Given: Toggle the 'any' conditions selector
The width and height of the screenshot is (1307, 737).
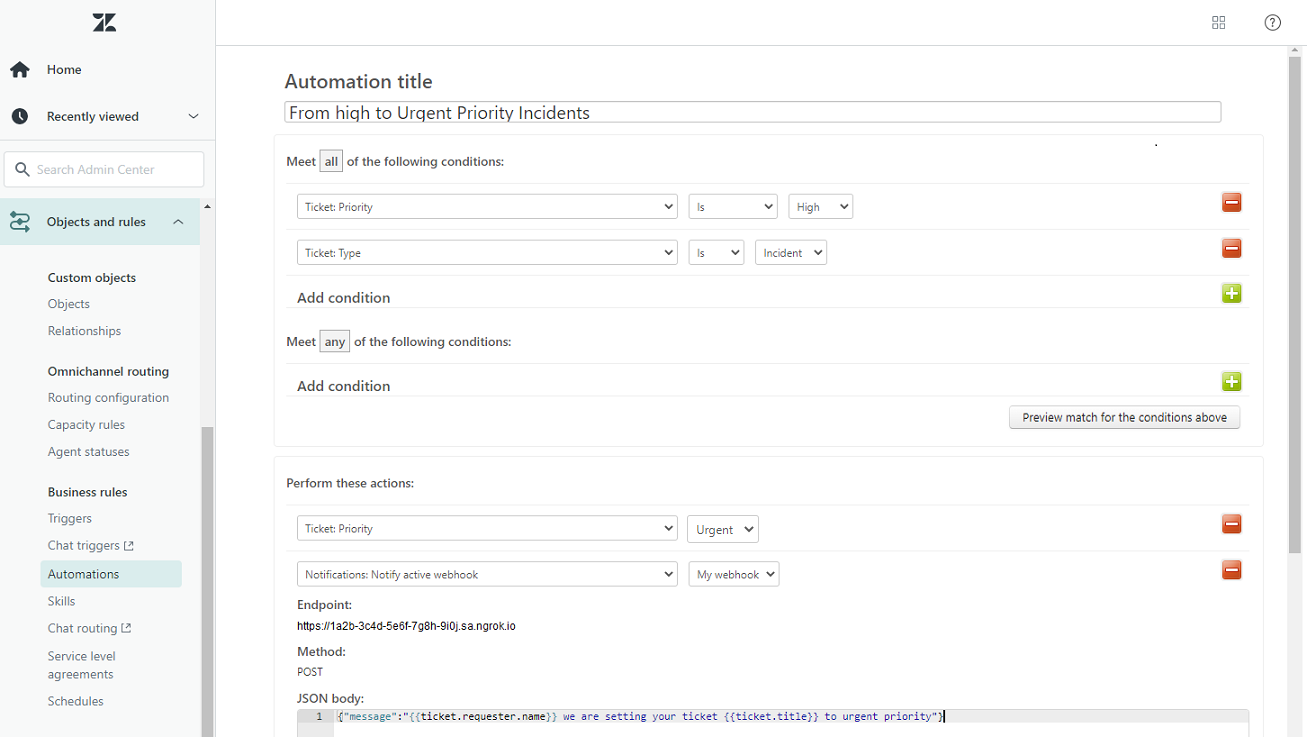Looking at the screenshot, I should point(334,341).
